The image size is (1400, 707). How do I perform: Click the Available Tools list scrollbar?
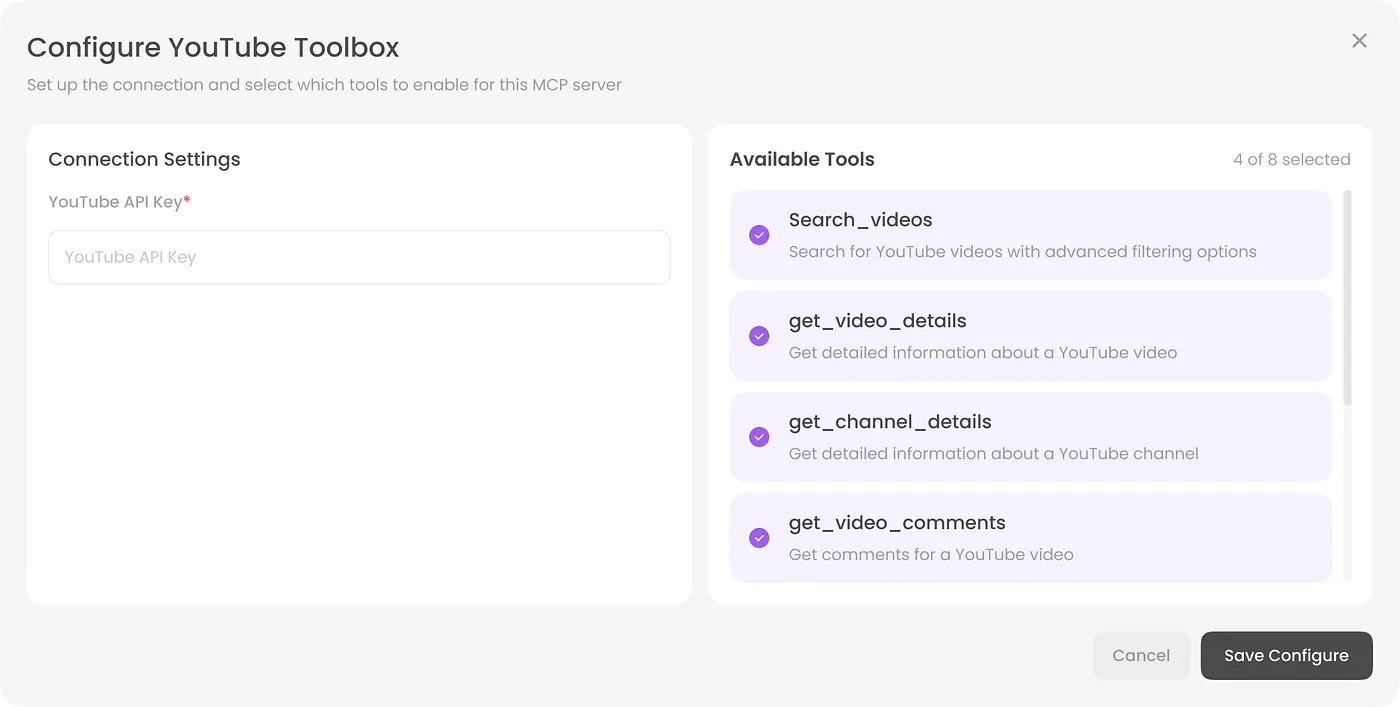[x=1347, y=298]
